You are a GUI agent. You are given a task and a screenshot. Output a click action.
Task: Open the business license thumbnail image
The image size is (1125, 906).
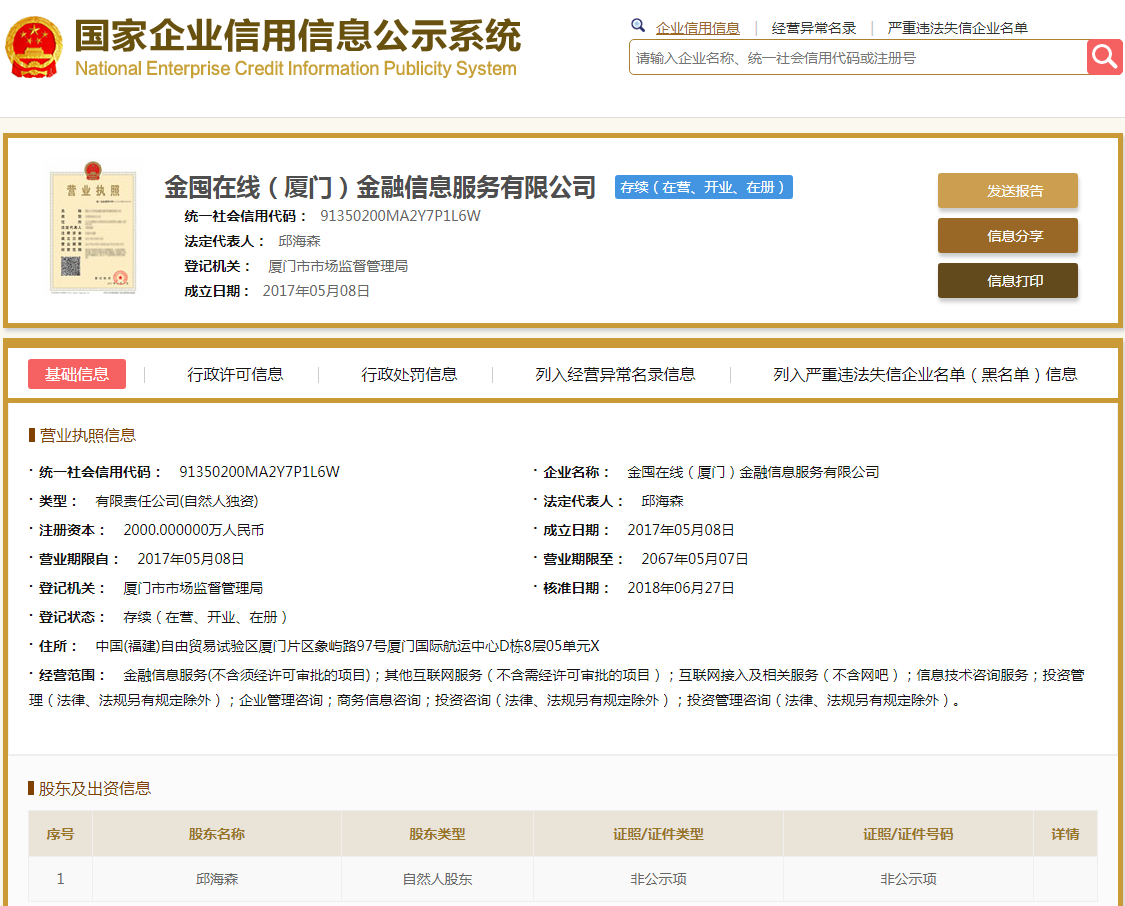click(92, 231)
